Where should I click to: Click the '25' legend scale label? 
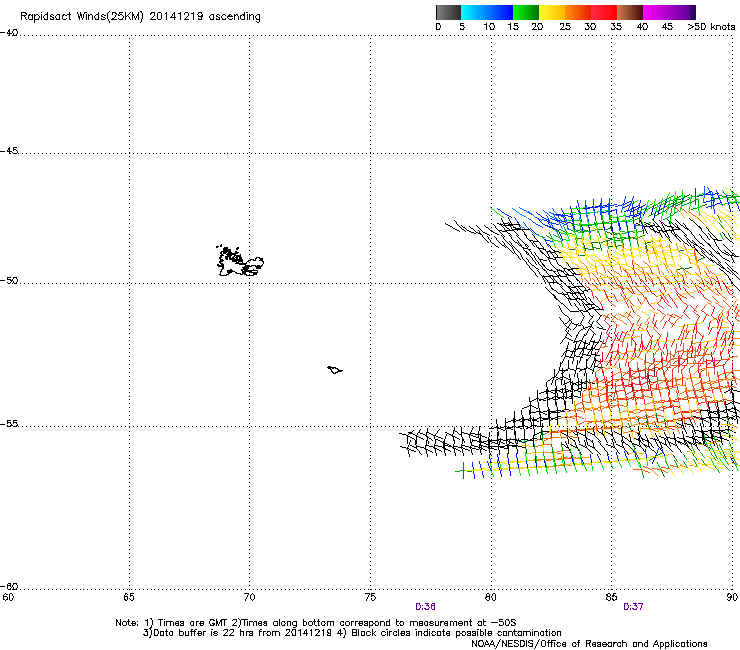pos(565,27)
